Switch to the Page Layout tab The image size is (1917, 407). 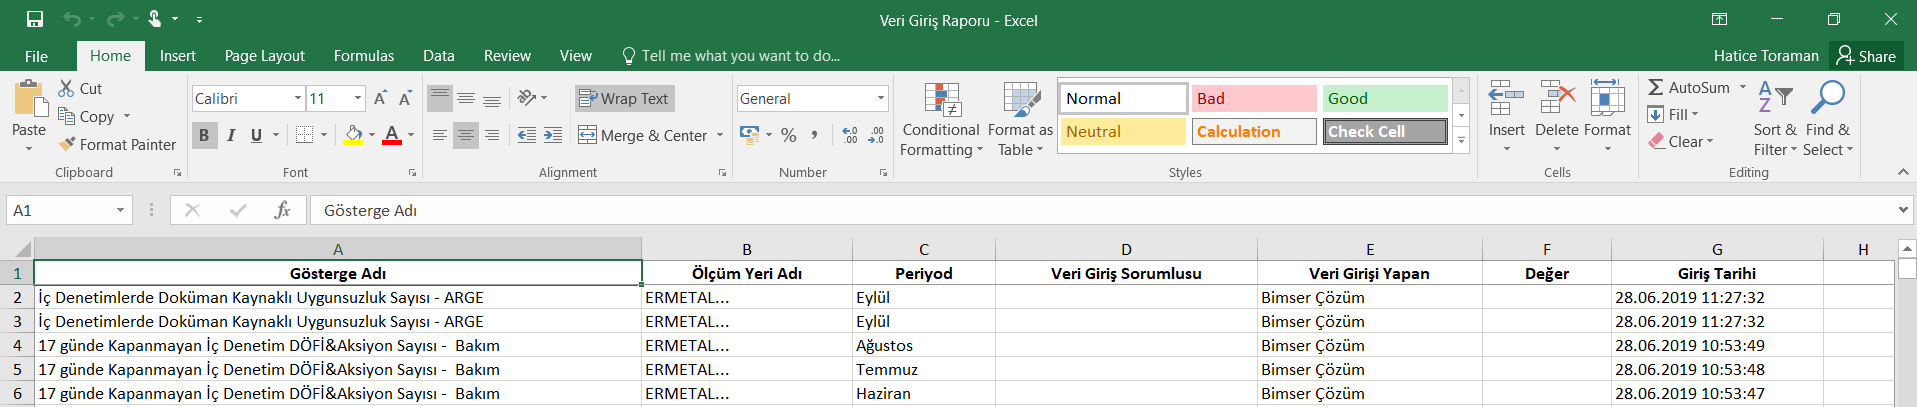point(264,56)
